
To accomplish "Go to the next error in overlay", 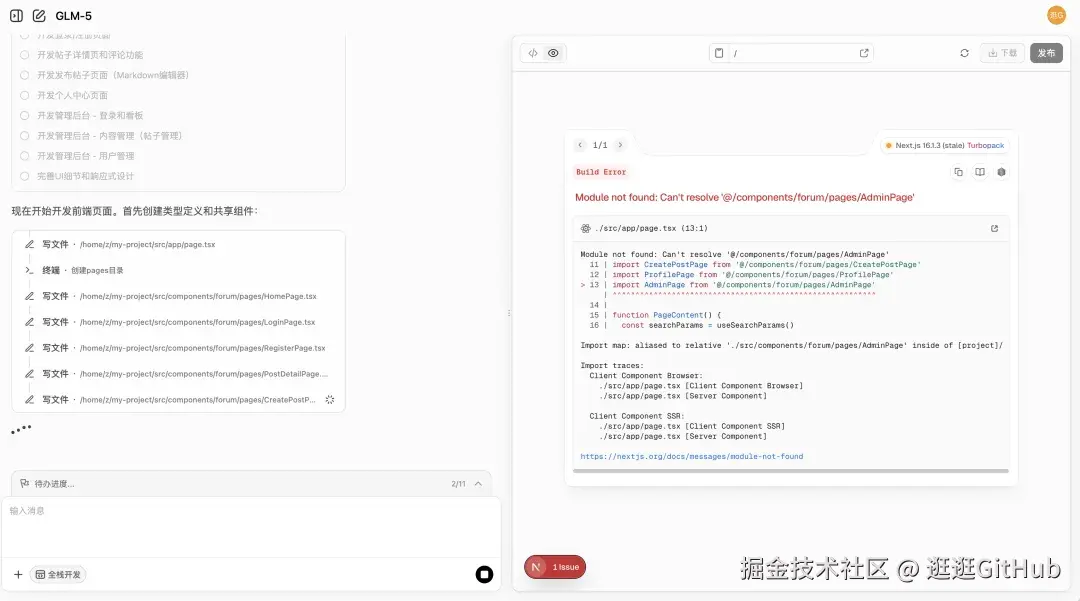I will 620,145.
